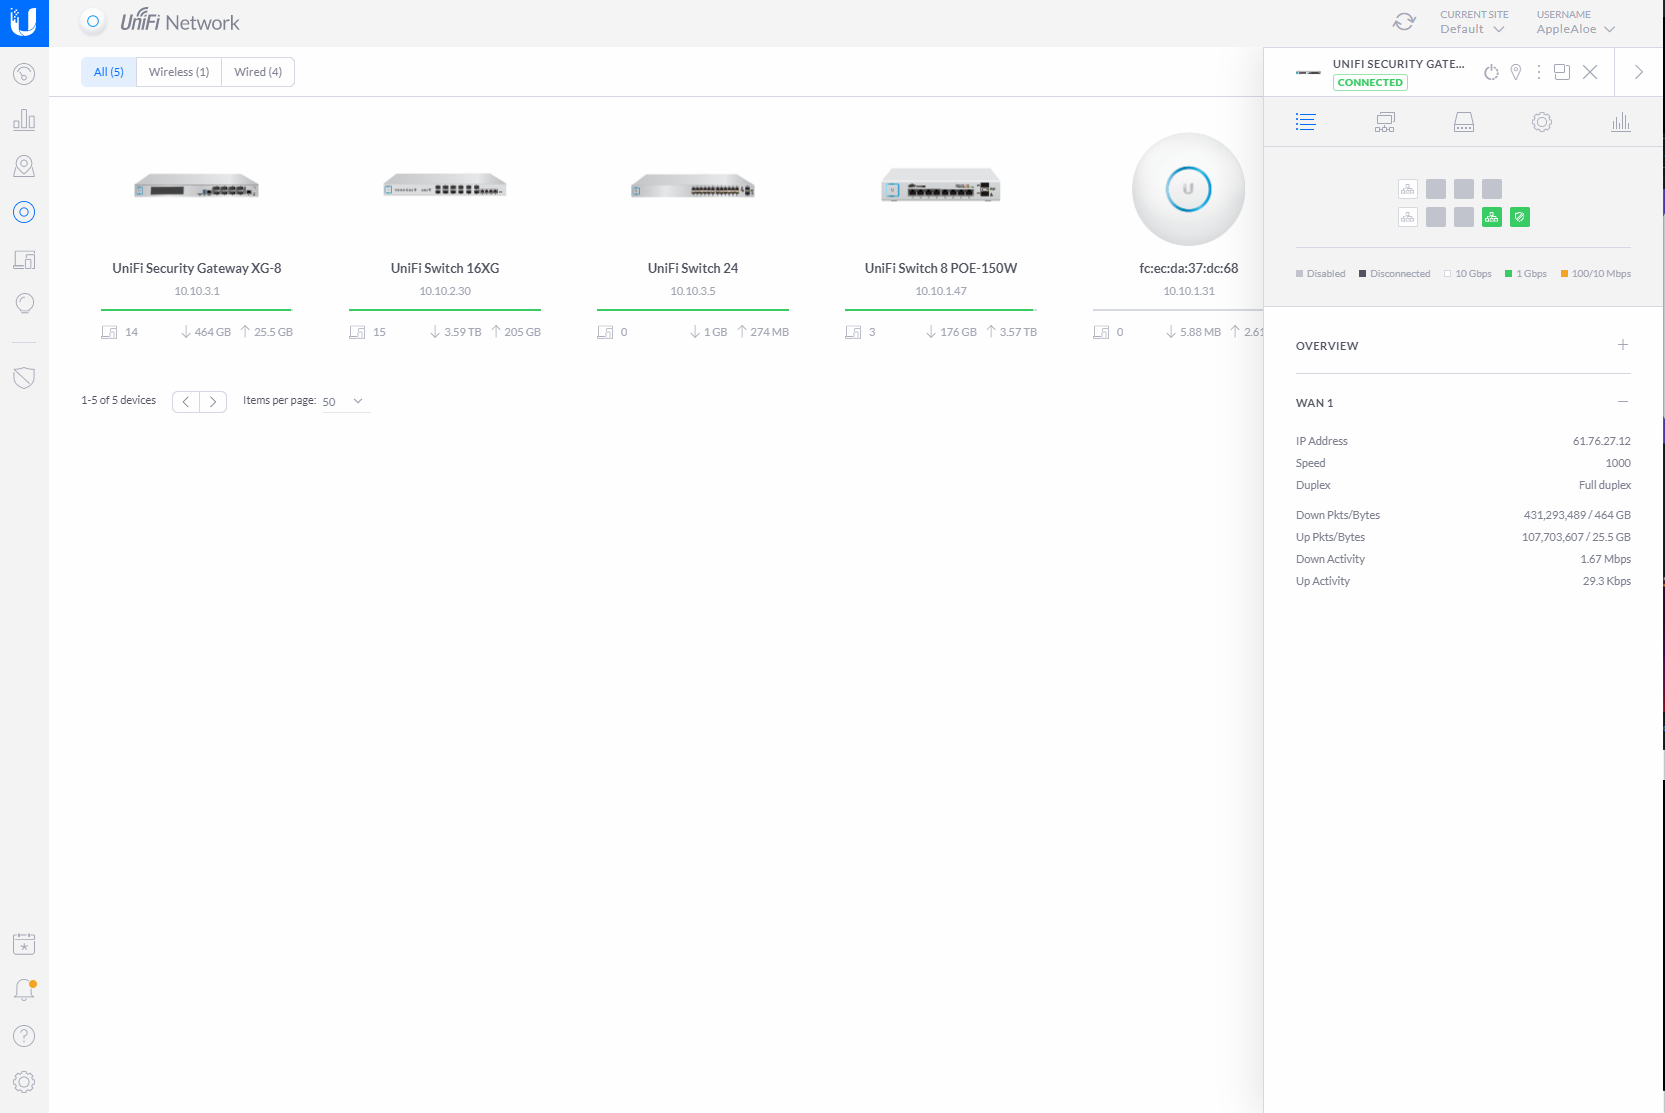1665x1113 pixels.
Task: Collapse side panel with right chevron
Action: pos(1639,72)
